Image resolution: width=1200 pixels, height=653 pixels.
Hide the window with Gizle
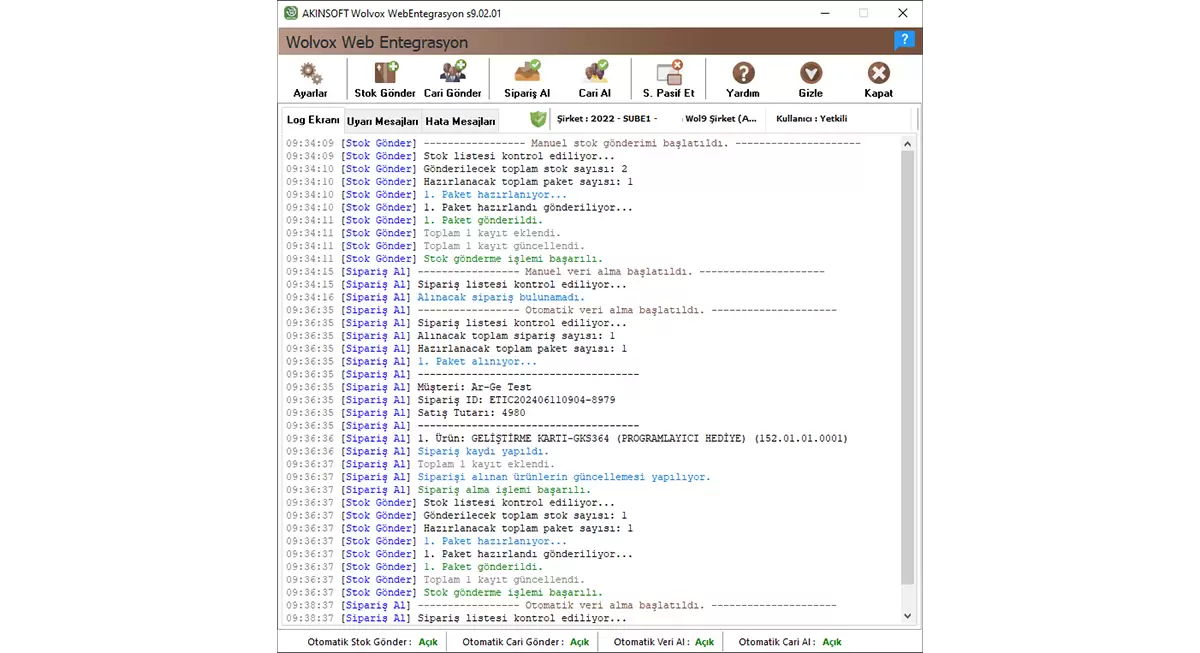(811, 74)
